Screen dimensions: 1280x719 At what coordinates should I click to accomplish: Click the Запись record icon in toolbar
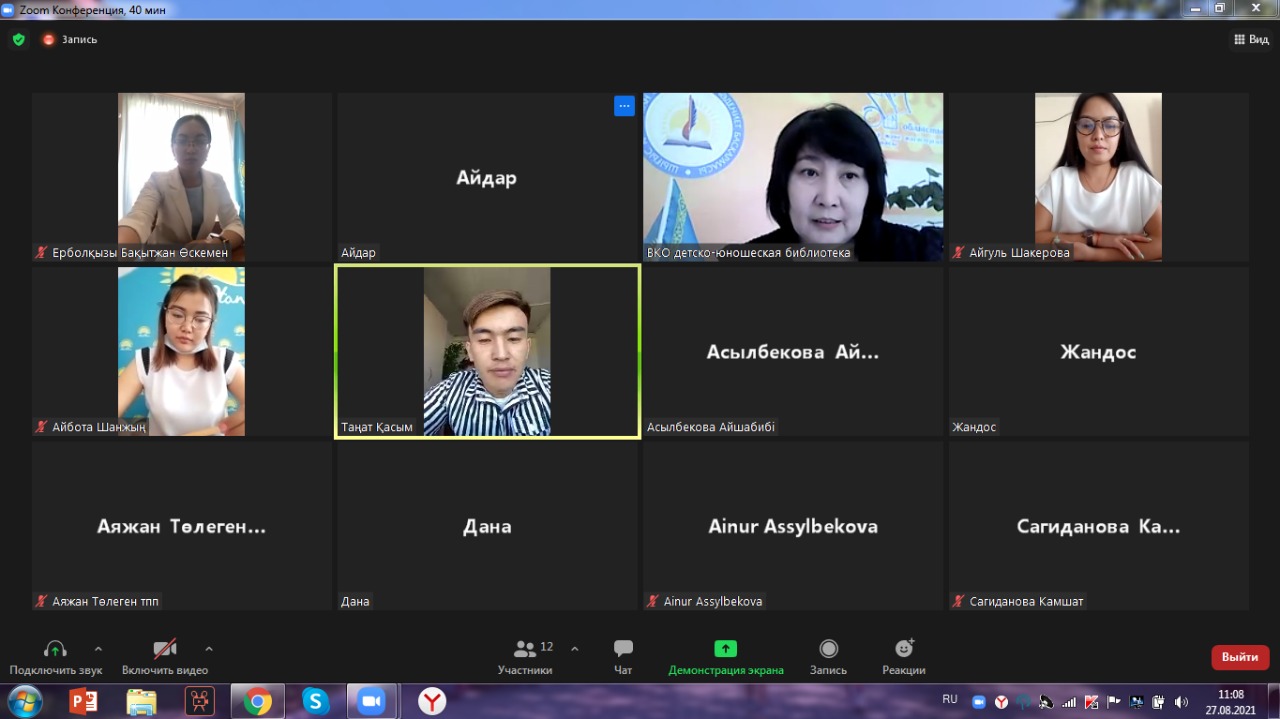click(828, 649)
